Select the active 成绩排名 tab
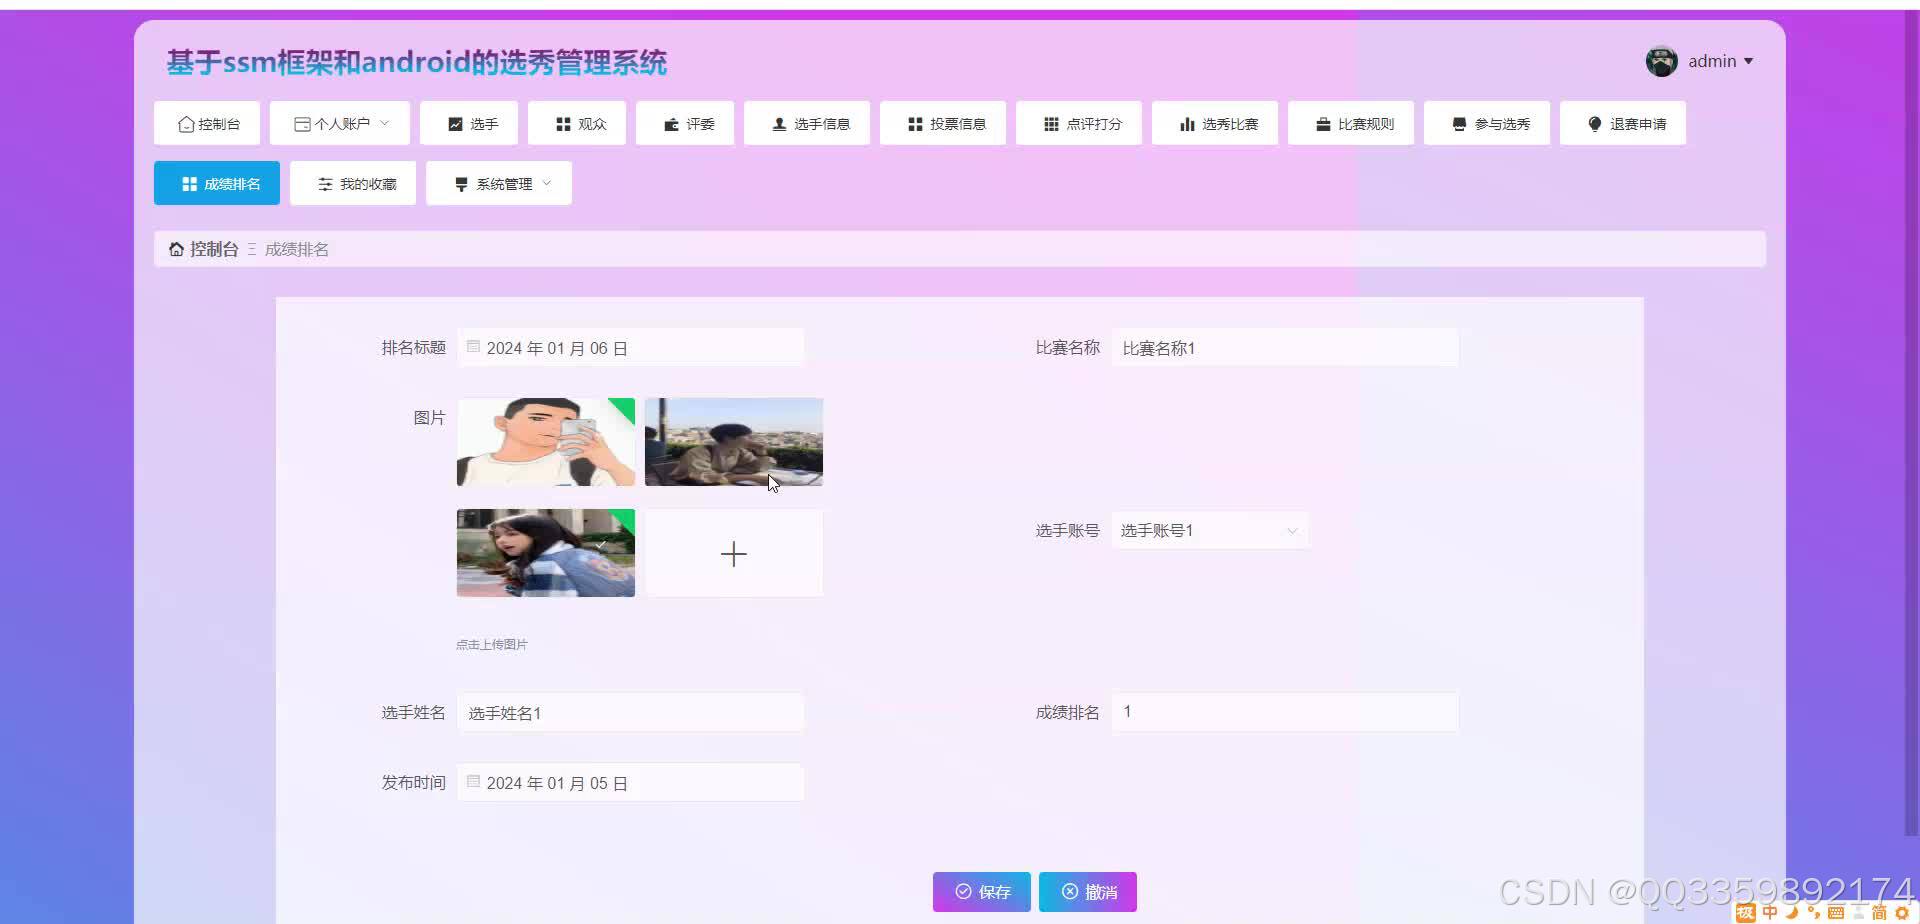The height and width of the screenshot is (924, 1920). click(217, 184)
